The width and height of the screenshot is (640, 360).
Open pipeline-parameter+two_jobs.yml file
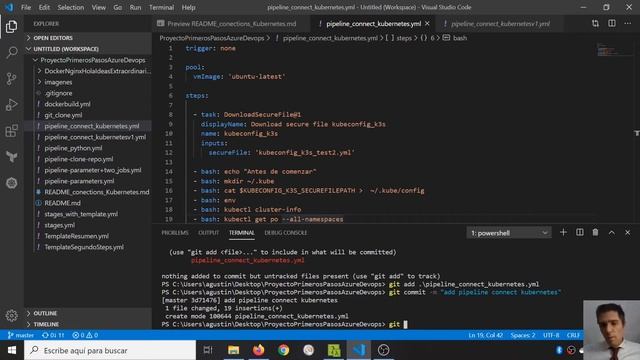tap(93, 170)
